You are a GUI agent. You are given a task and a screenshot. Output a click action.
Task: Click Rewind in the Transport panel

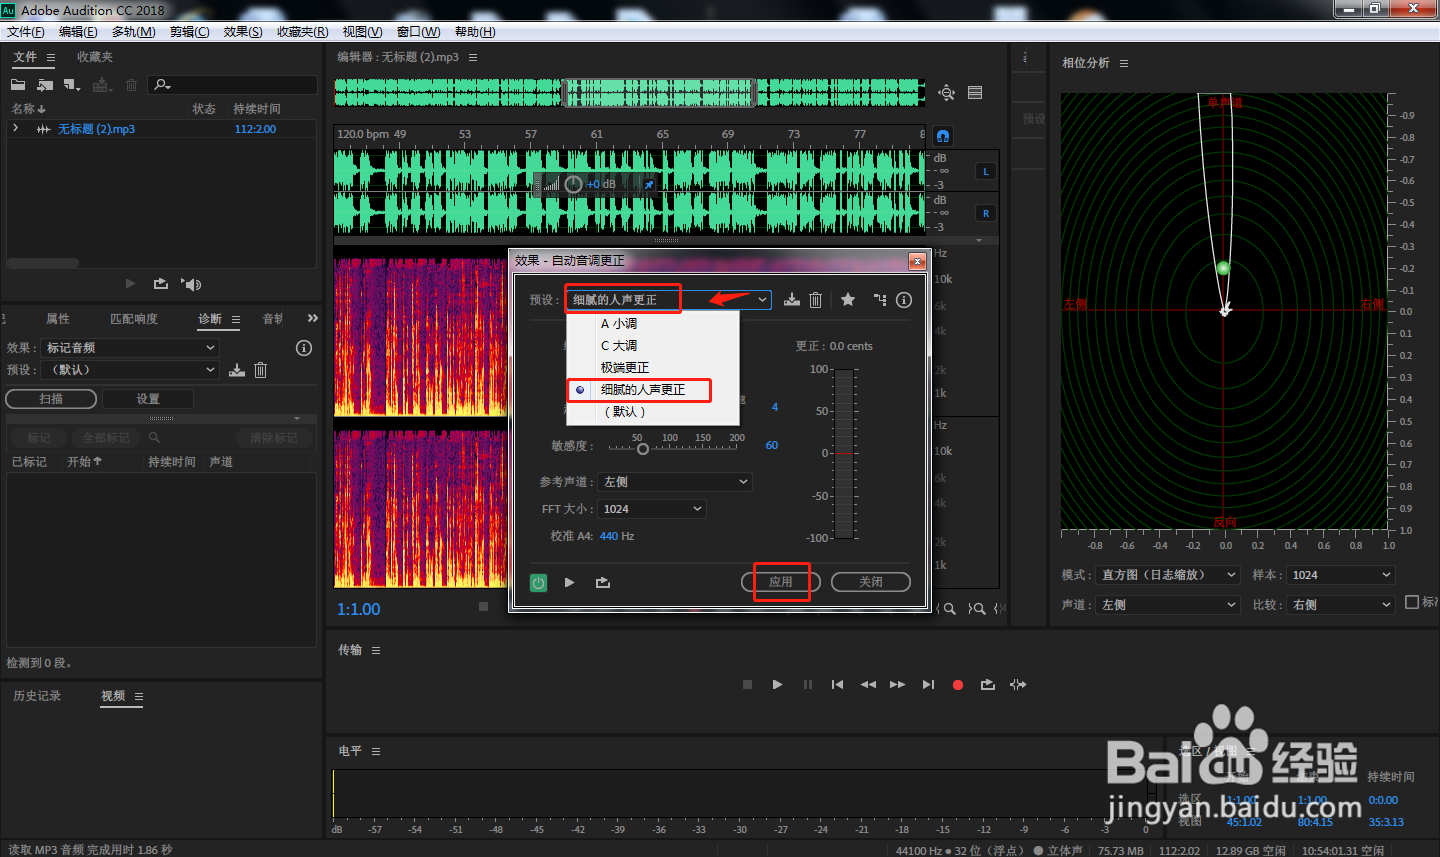(868, 685)
